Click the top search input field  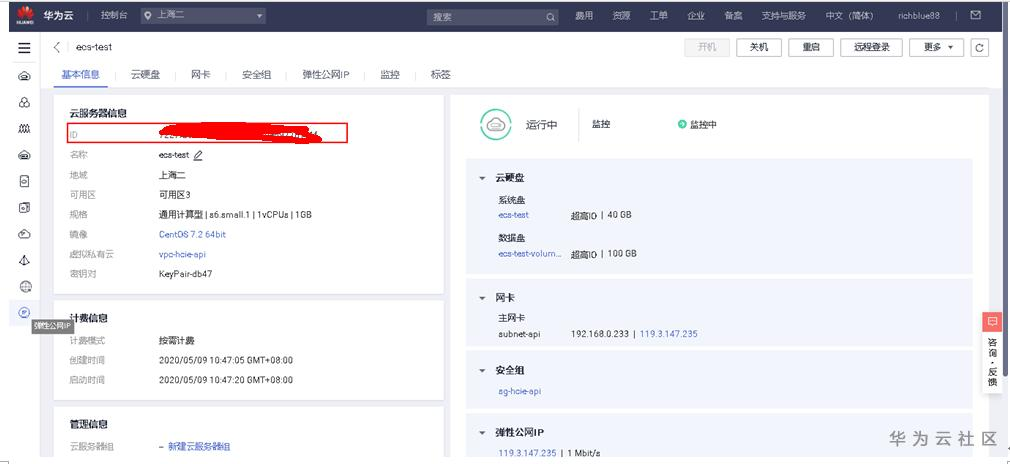(x=492, y=17)
